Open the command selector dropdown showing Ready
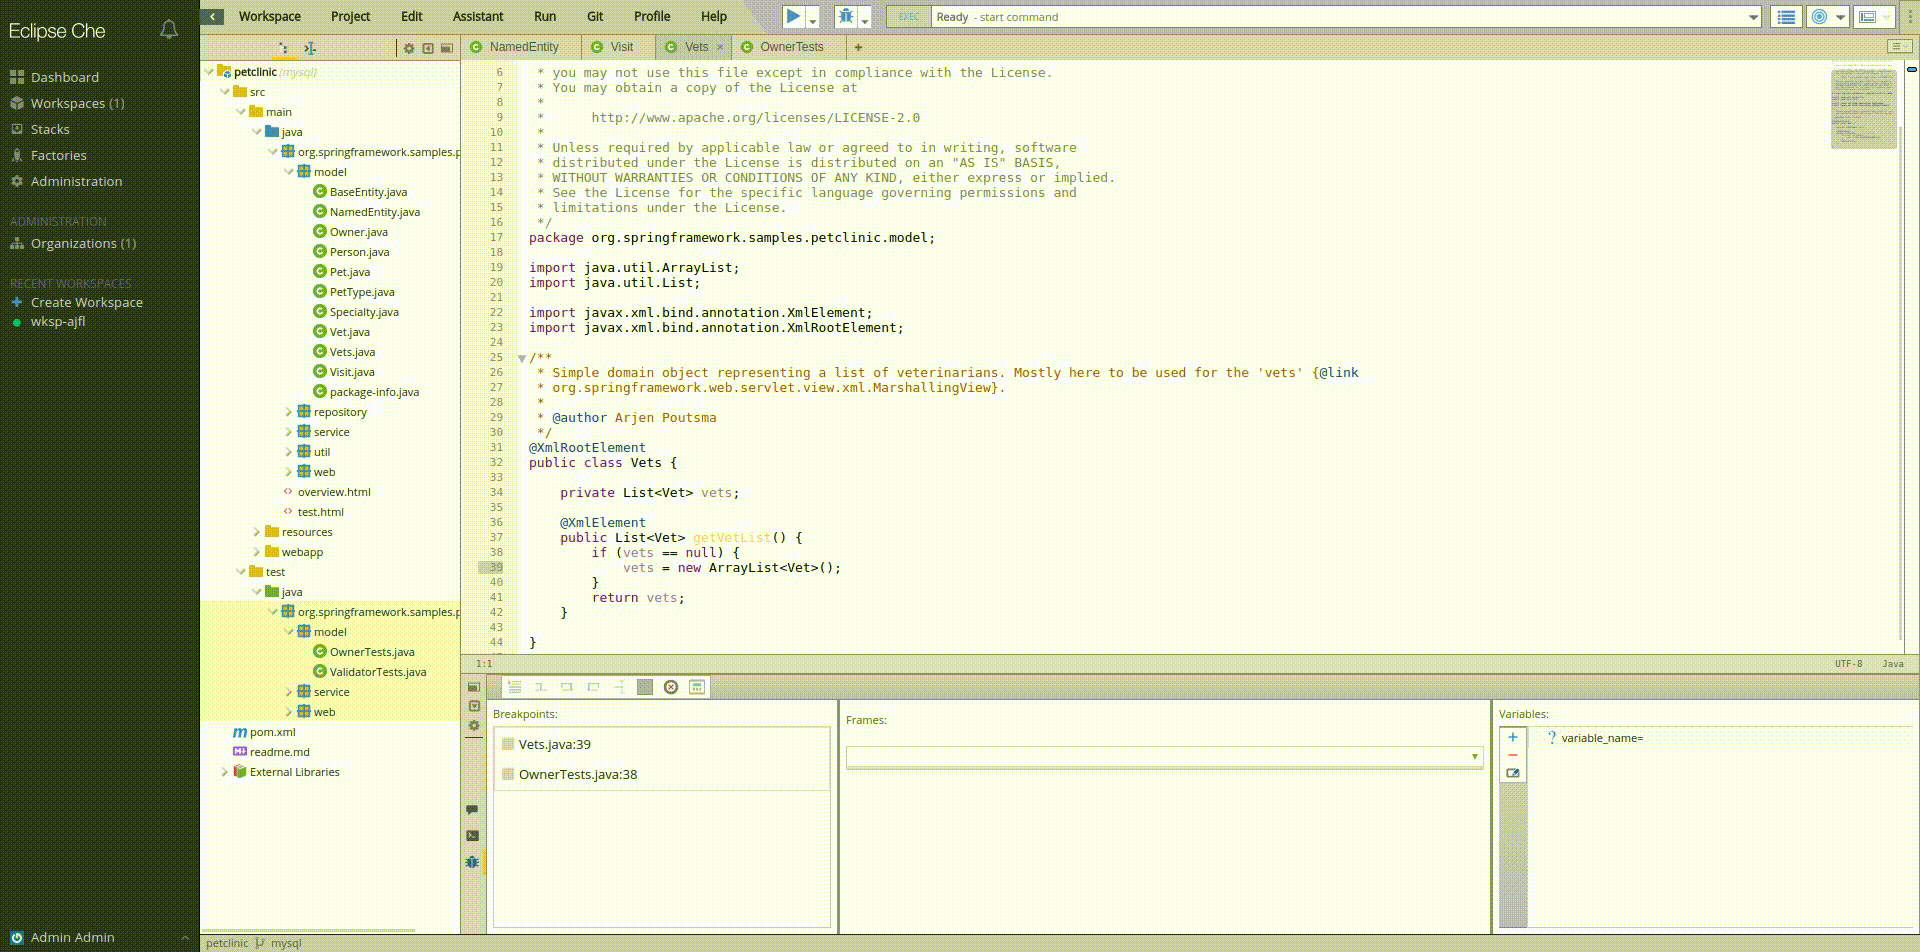Viewport: 1920px width, 952px height. [1345, 17]
